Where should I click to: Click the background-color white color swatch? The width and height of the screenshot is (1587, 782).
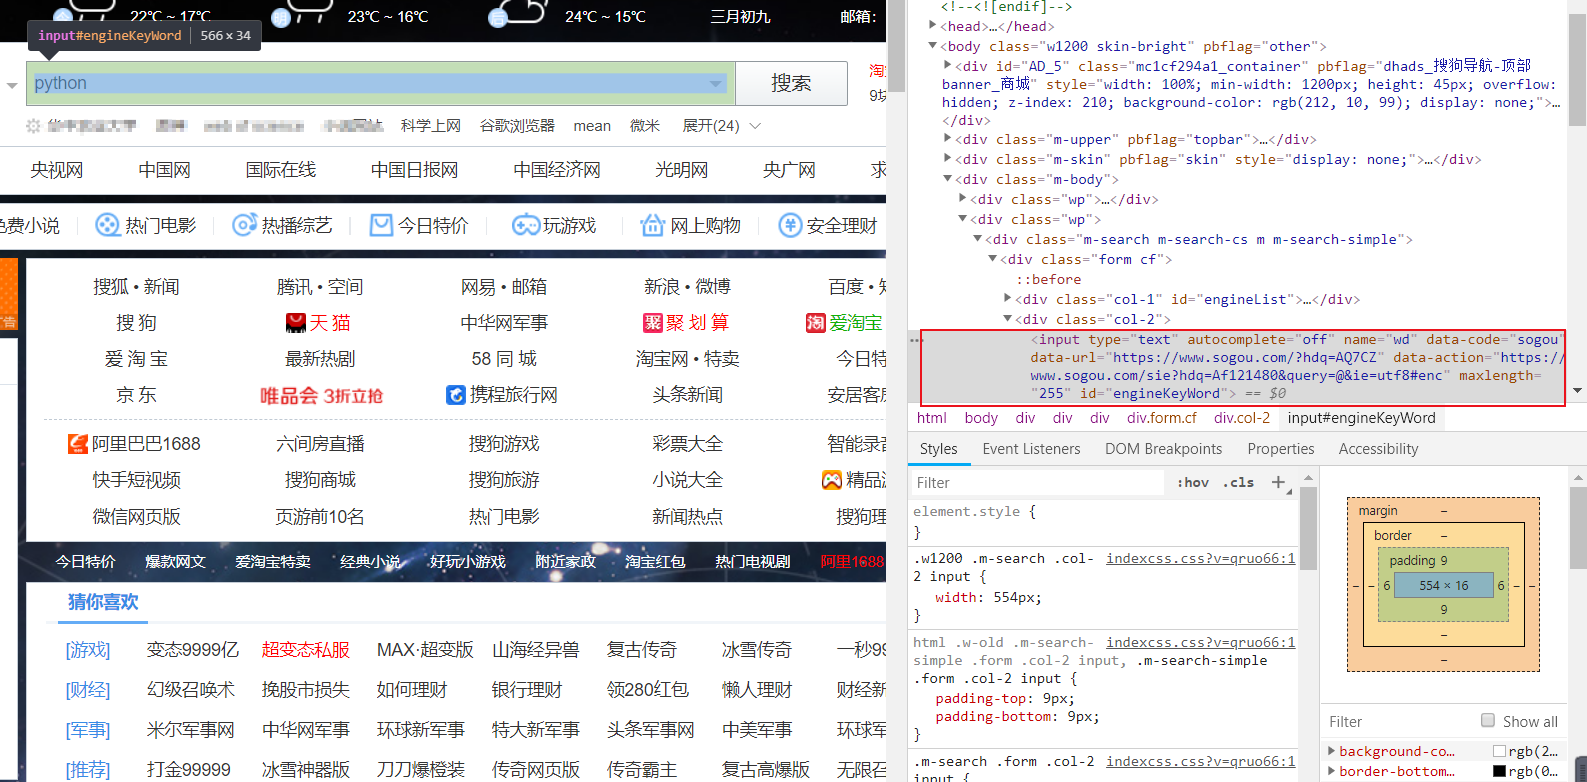pos(1499,751)
